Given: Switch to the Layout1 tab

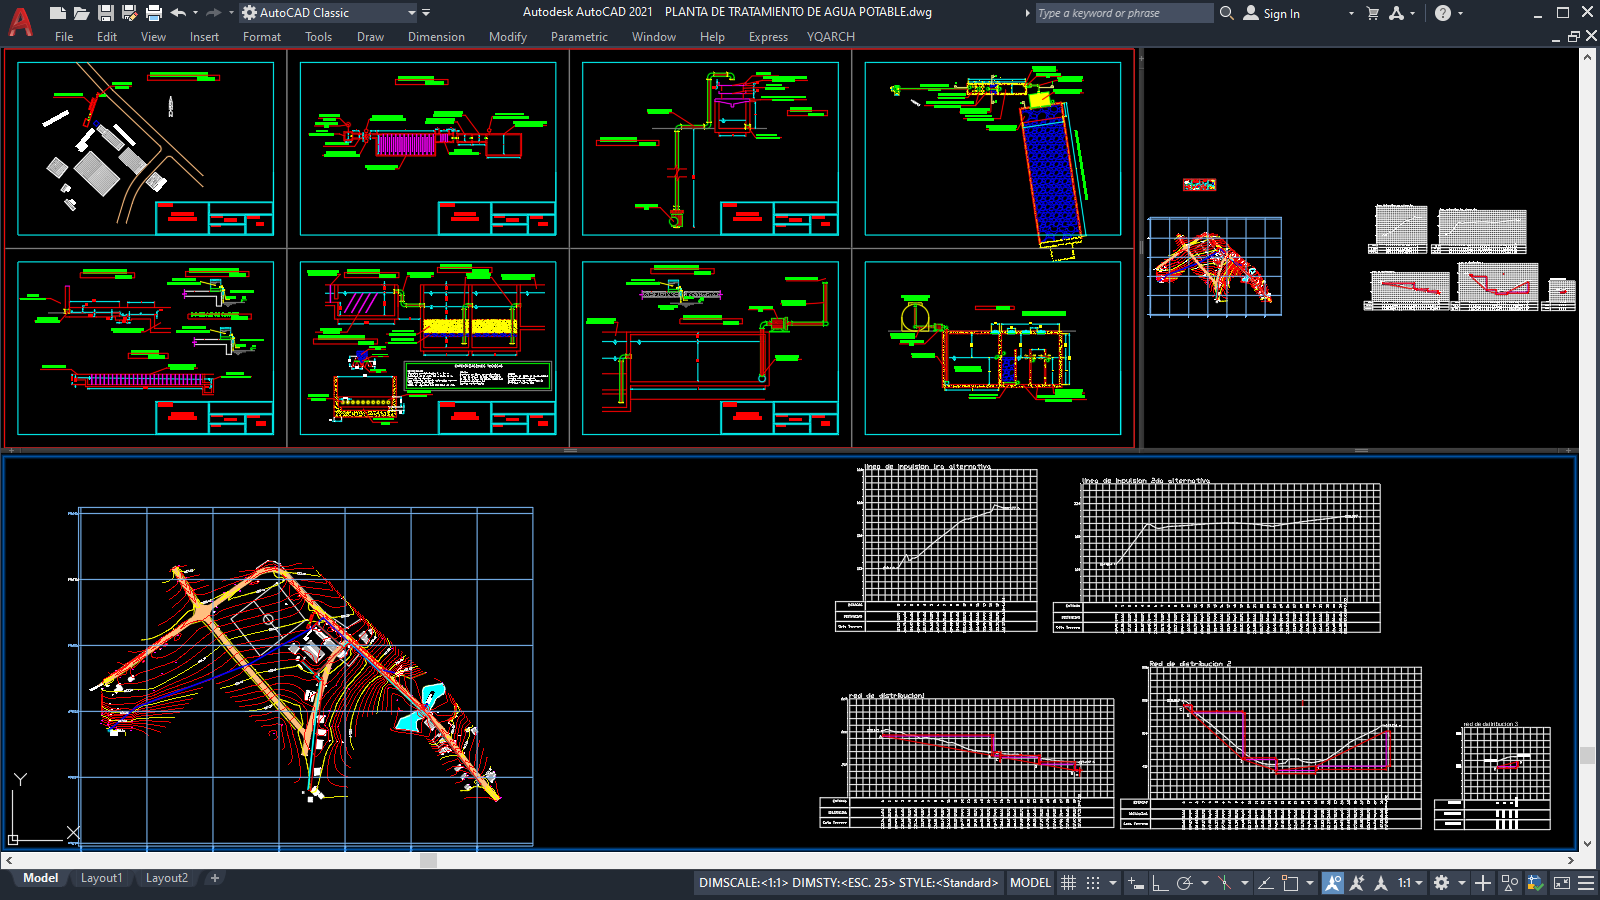Looking at the screenshot, I should pos(101,877).
